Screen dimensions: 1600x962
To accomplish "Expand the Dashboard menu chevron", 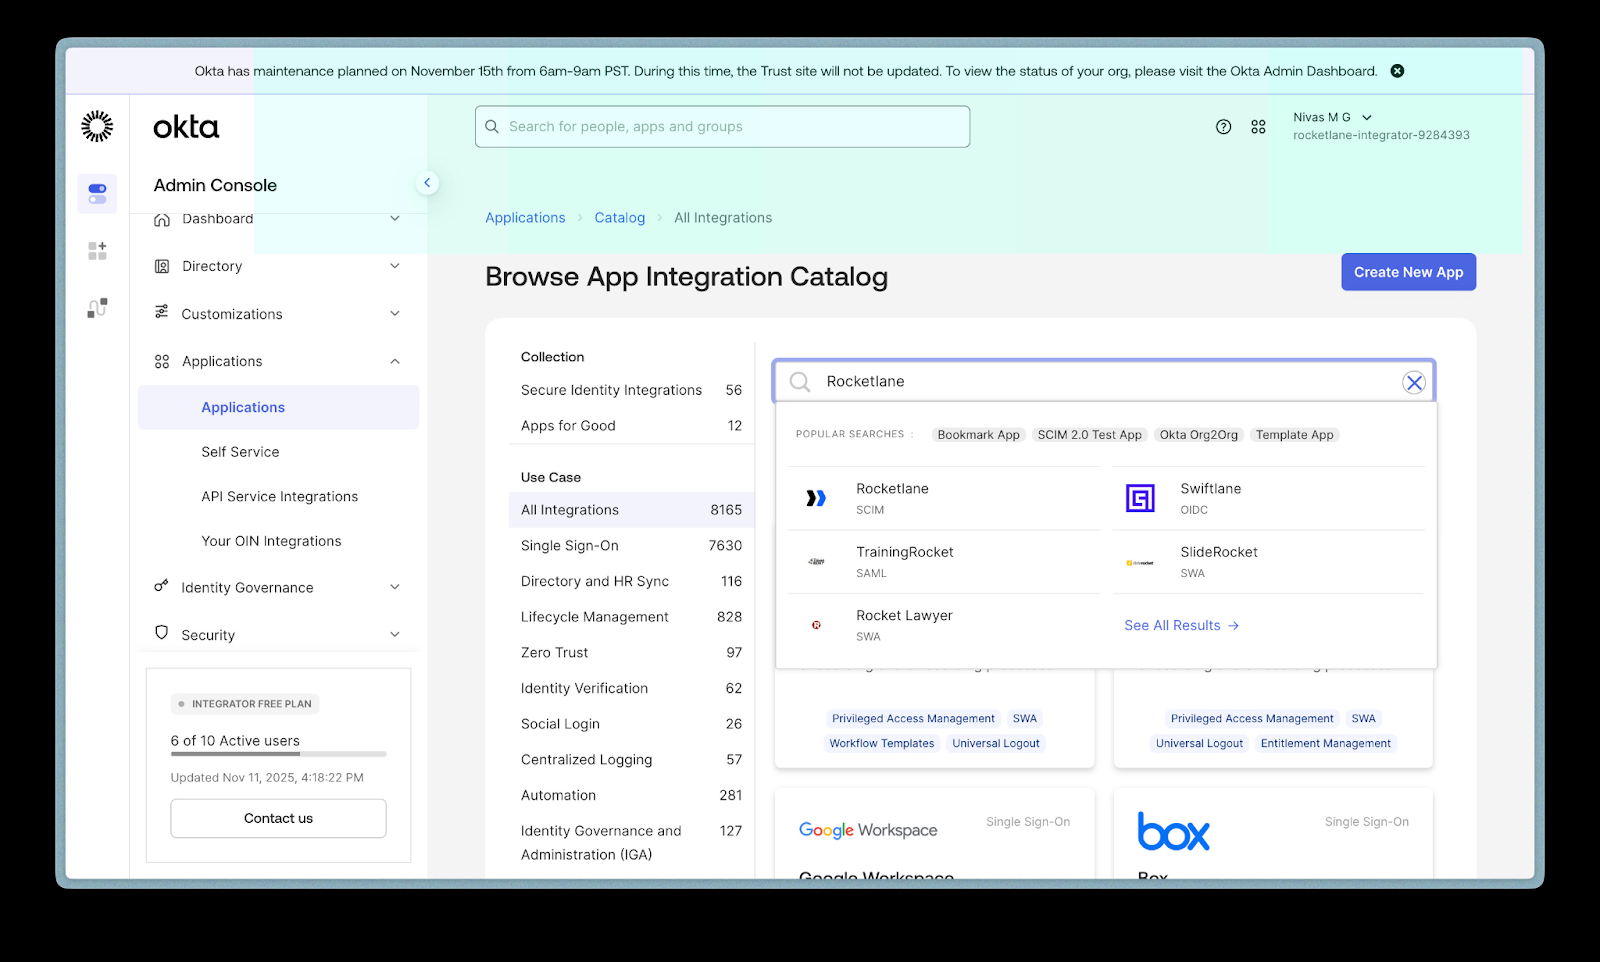I will tap(395, 218).
